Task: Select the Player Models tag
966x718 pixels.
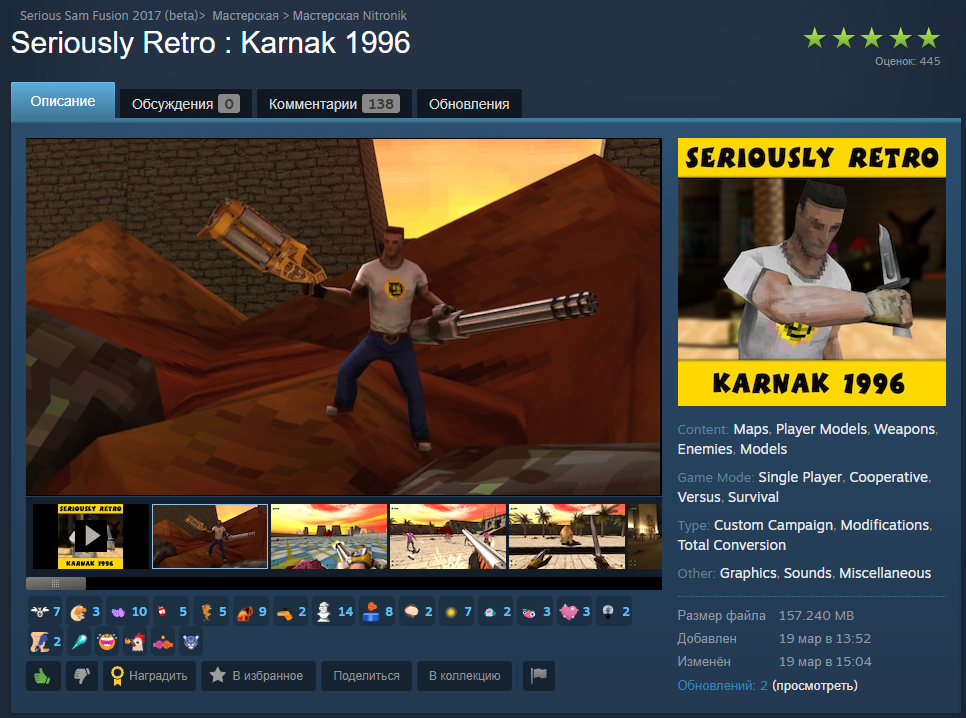Action: [x=821, y=429]
